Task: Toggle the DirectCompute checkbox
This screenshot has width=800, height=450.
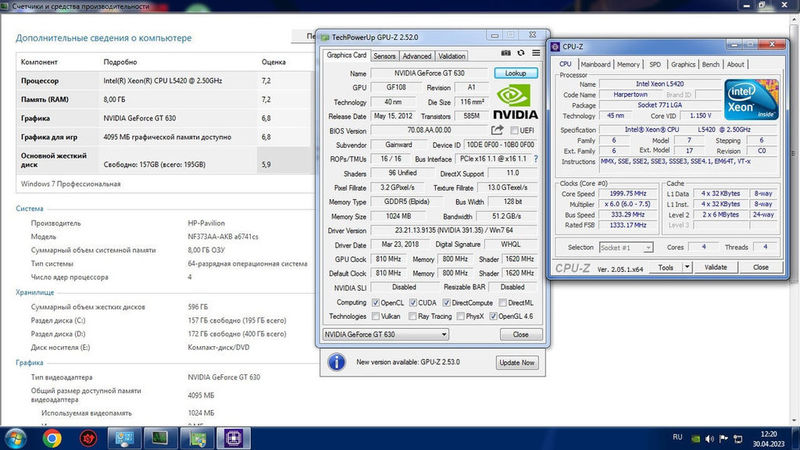Action: 446,303
